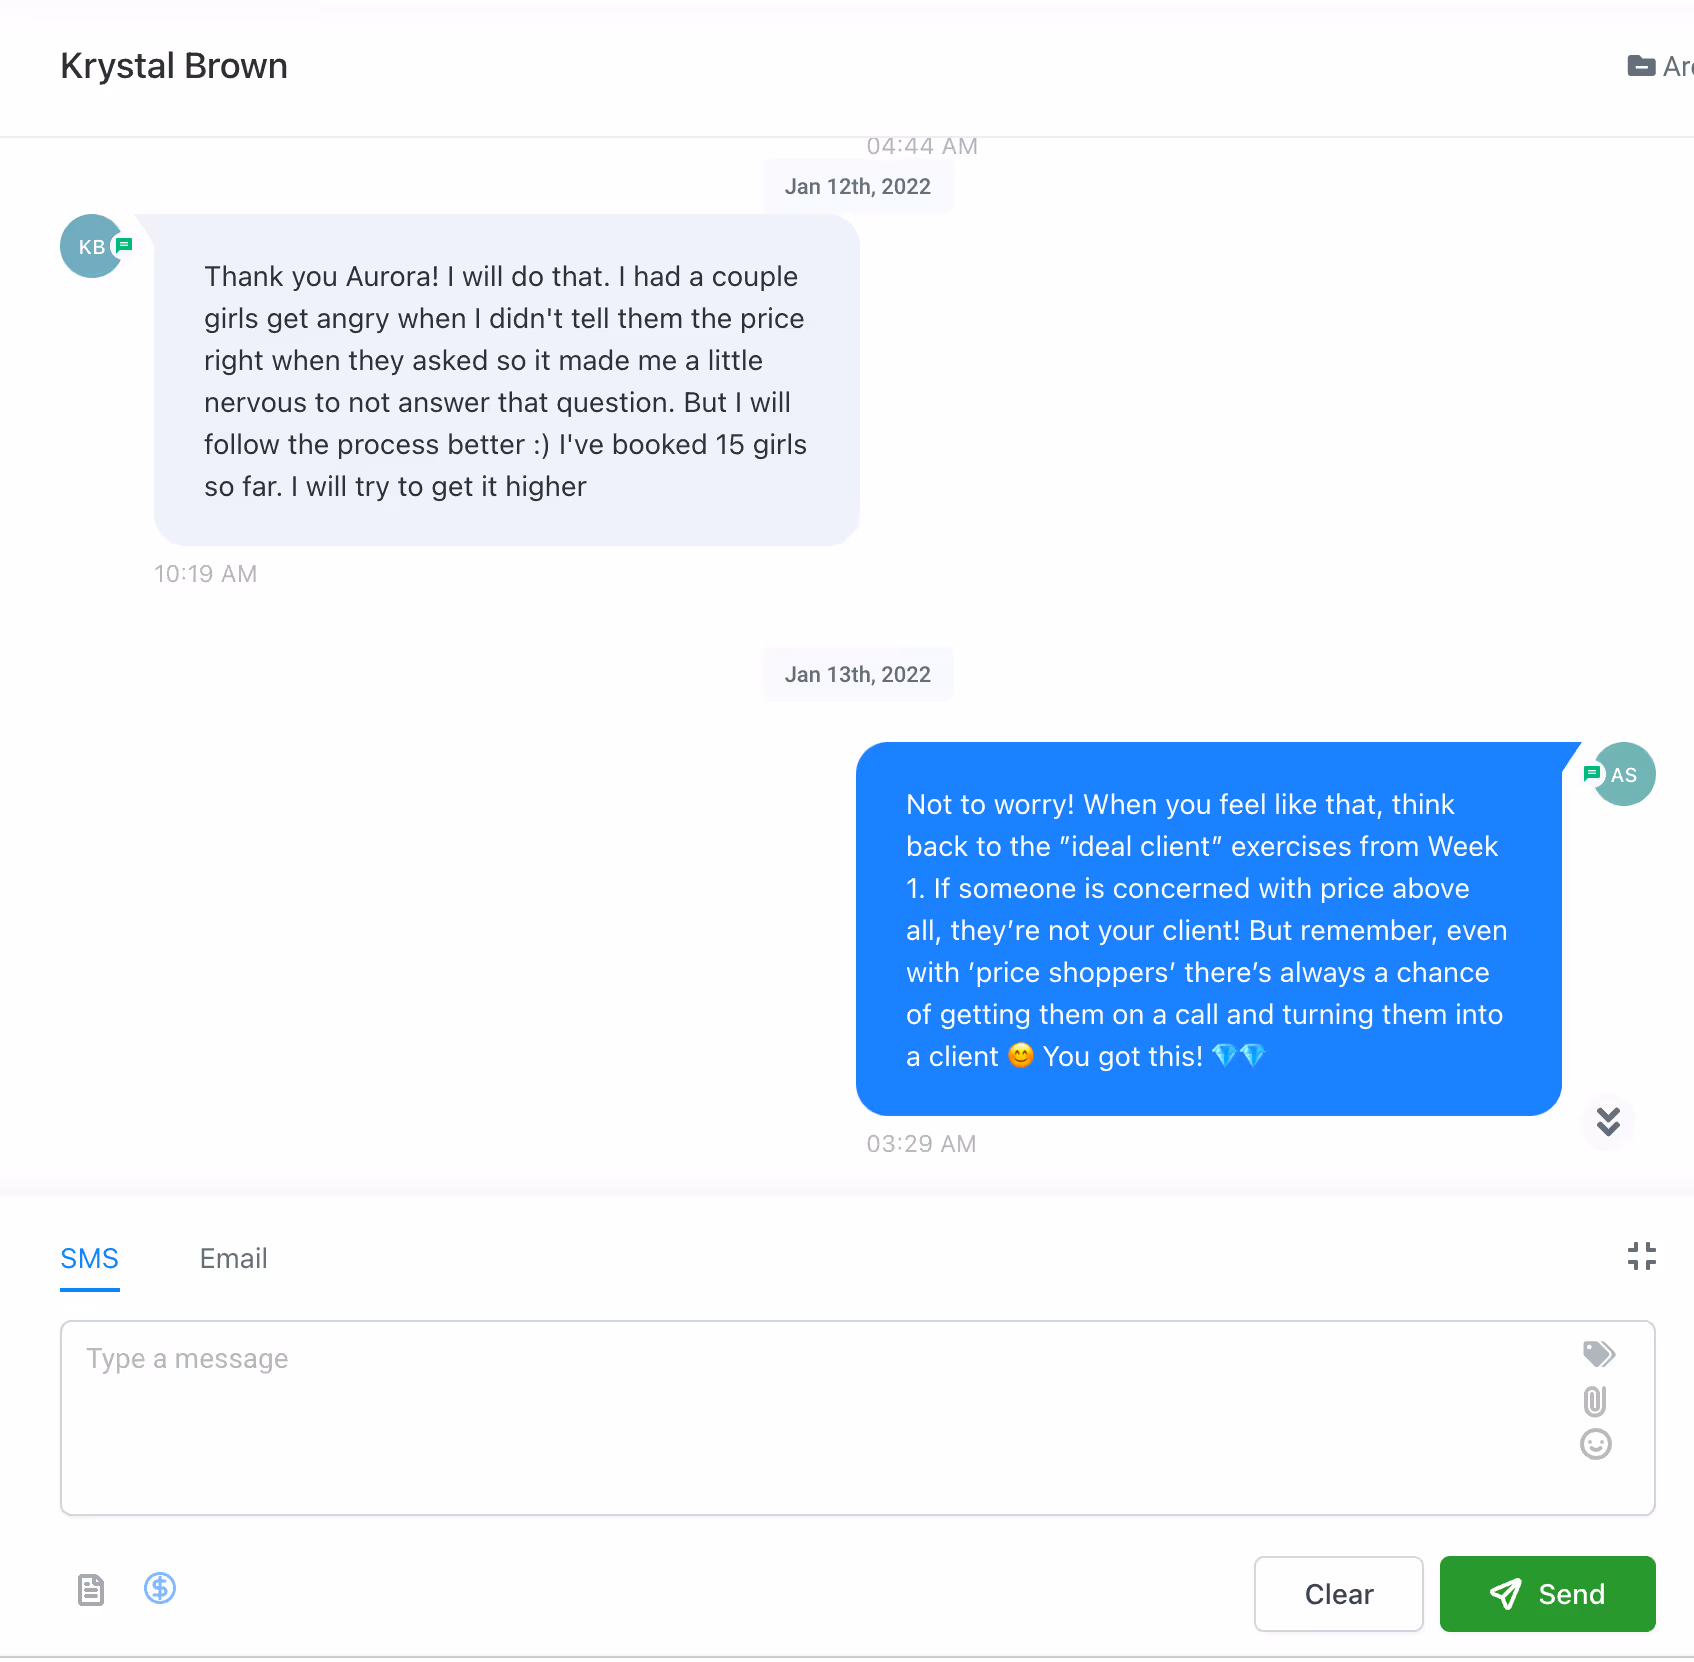
Task: Open the emoji picker smiley icon
Action: click(1595, 1444)
